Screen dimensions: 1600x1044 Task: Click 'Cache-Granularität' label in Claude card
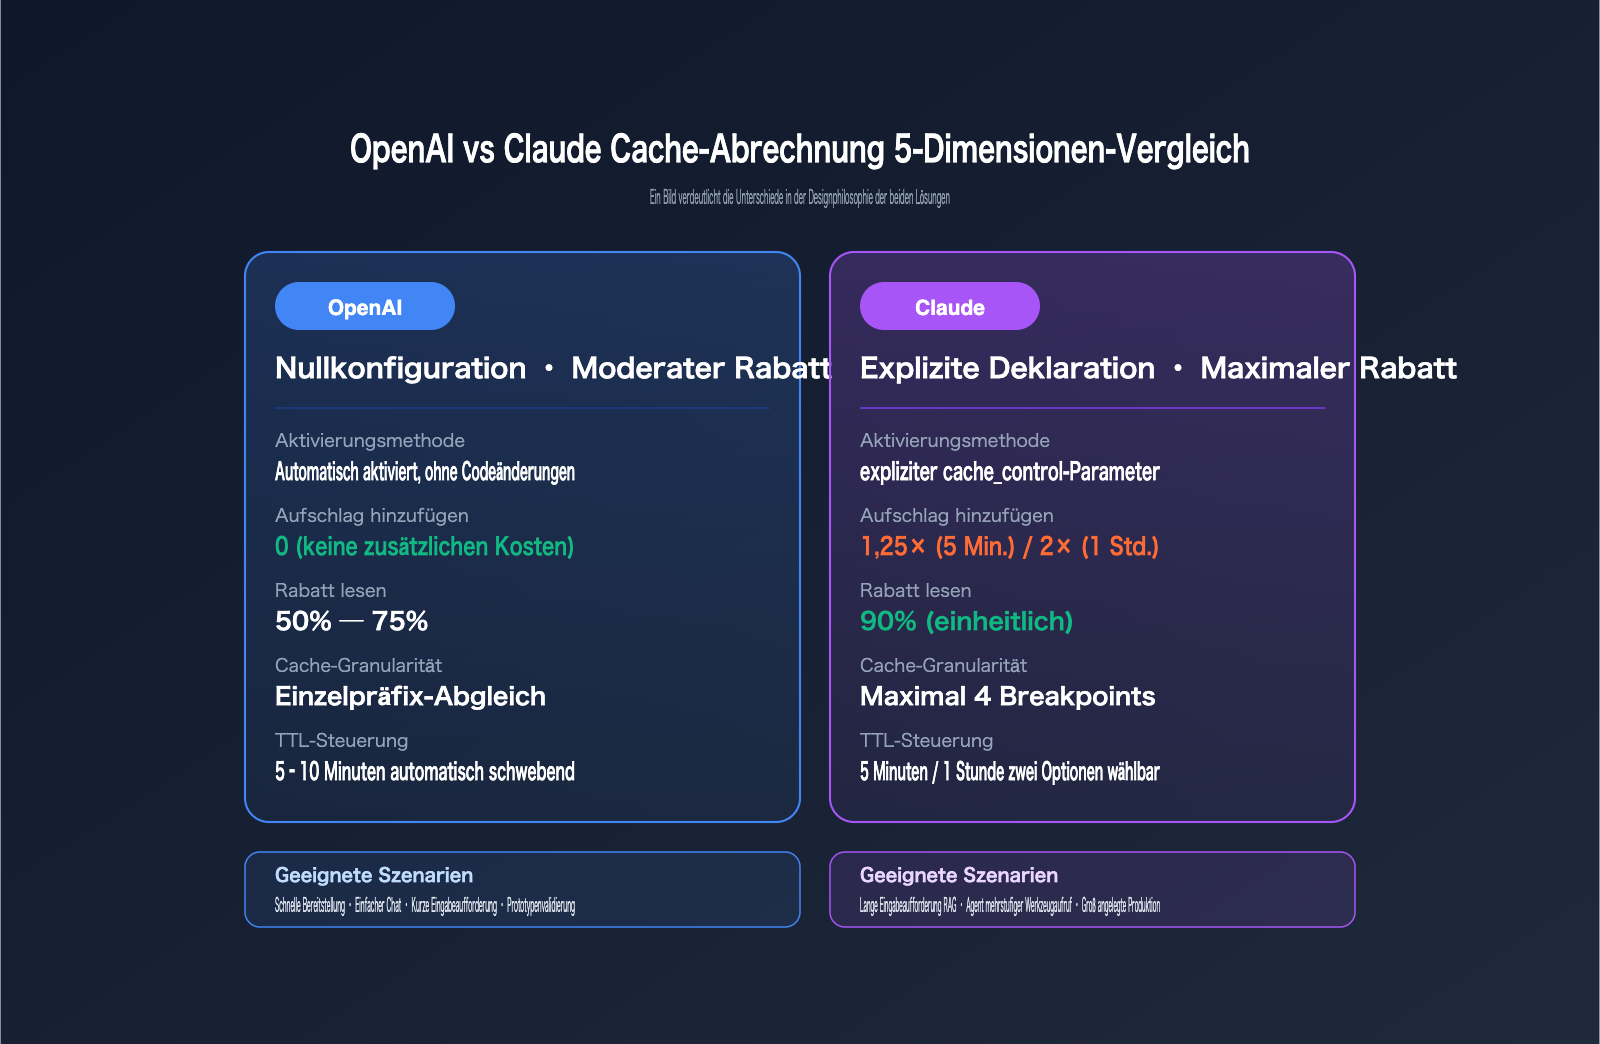(943, 665)
